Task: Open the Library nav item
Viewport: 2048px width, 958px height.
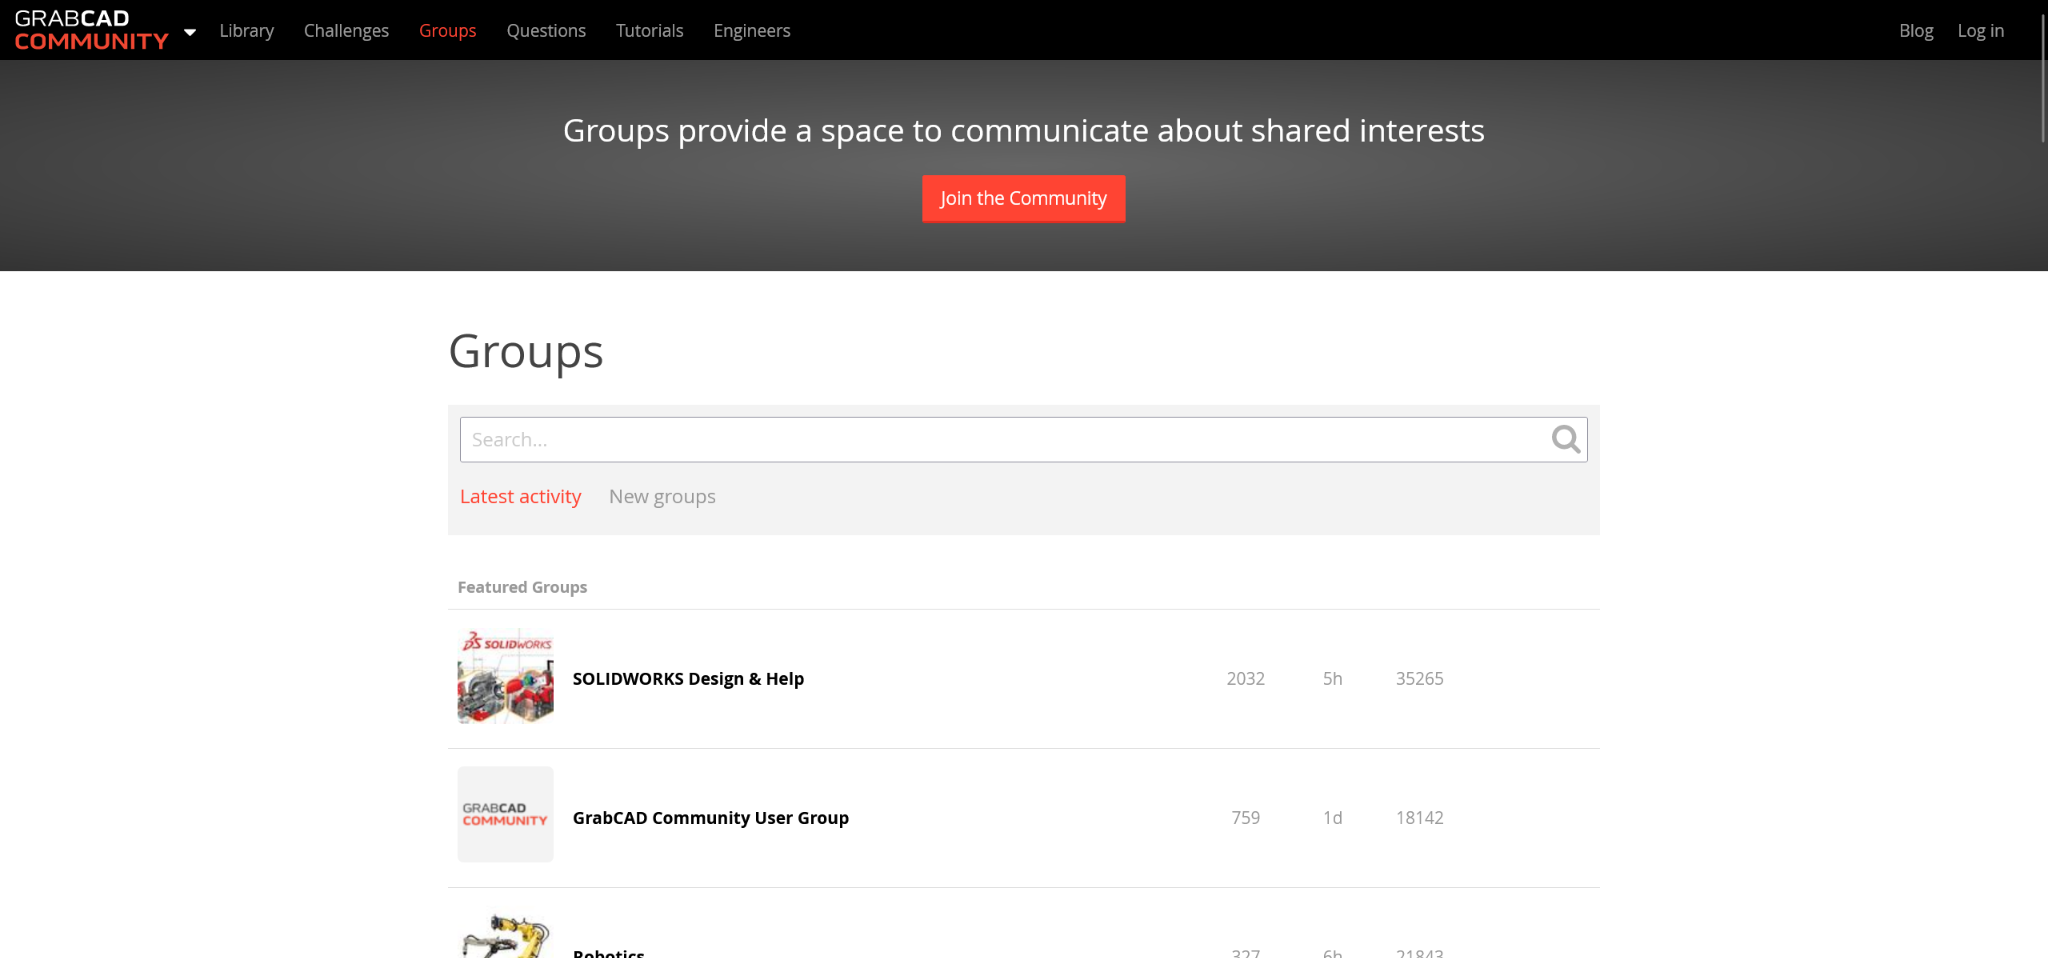Action: click(x=246, y=31)
